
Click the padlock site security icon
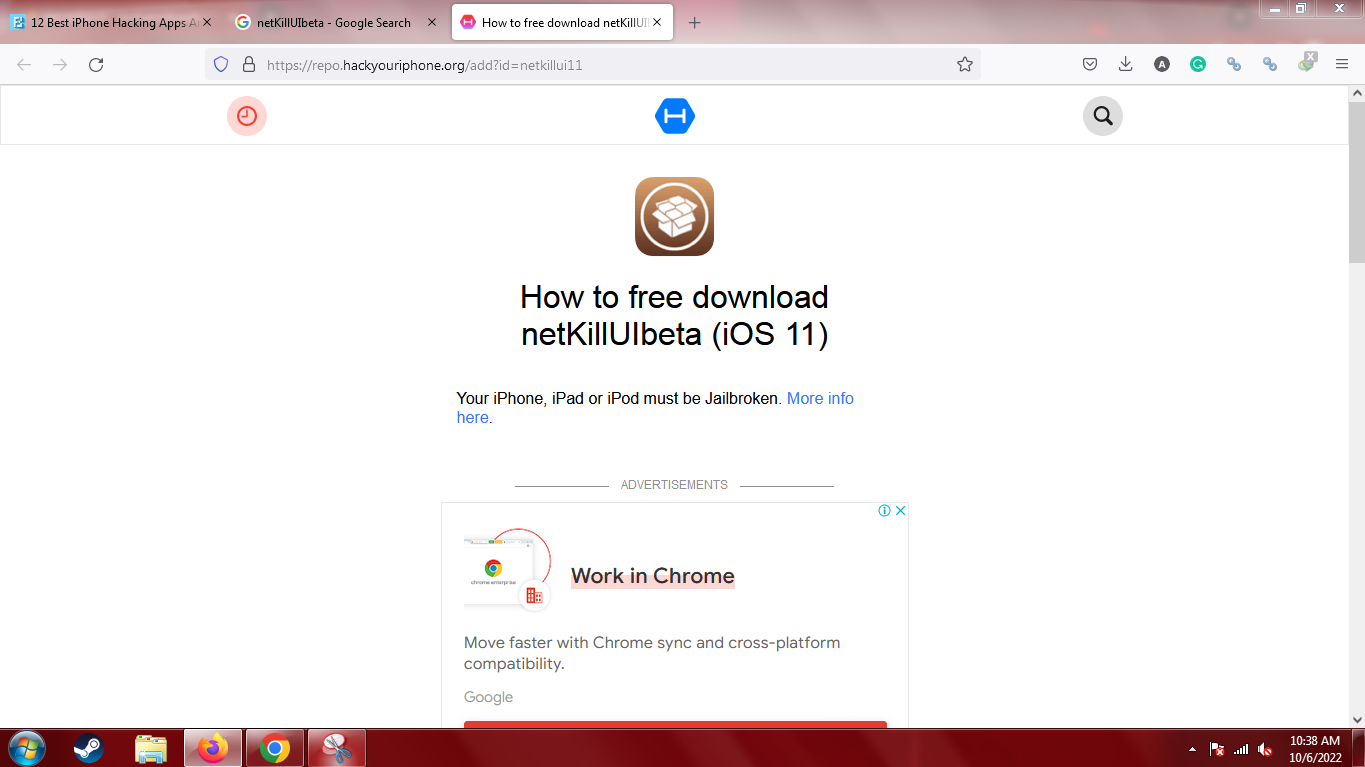[x=249, y=64]
